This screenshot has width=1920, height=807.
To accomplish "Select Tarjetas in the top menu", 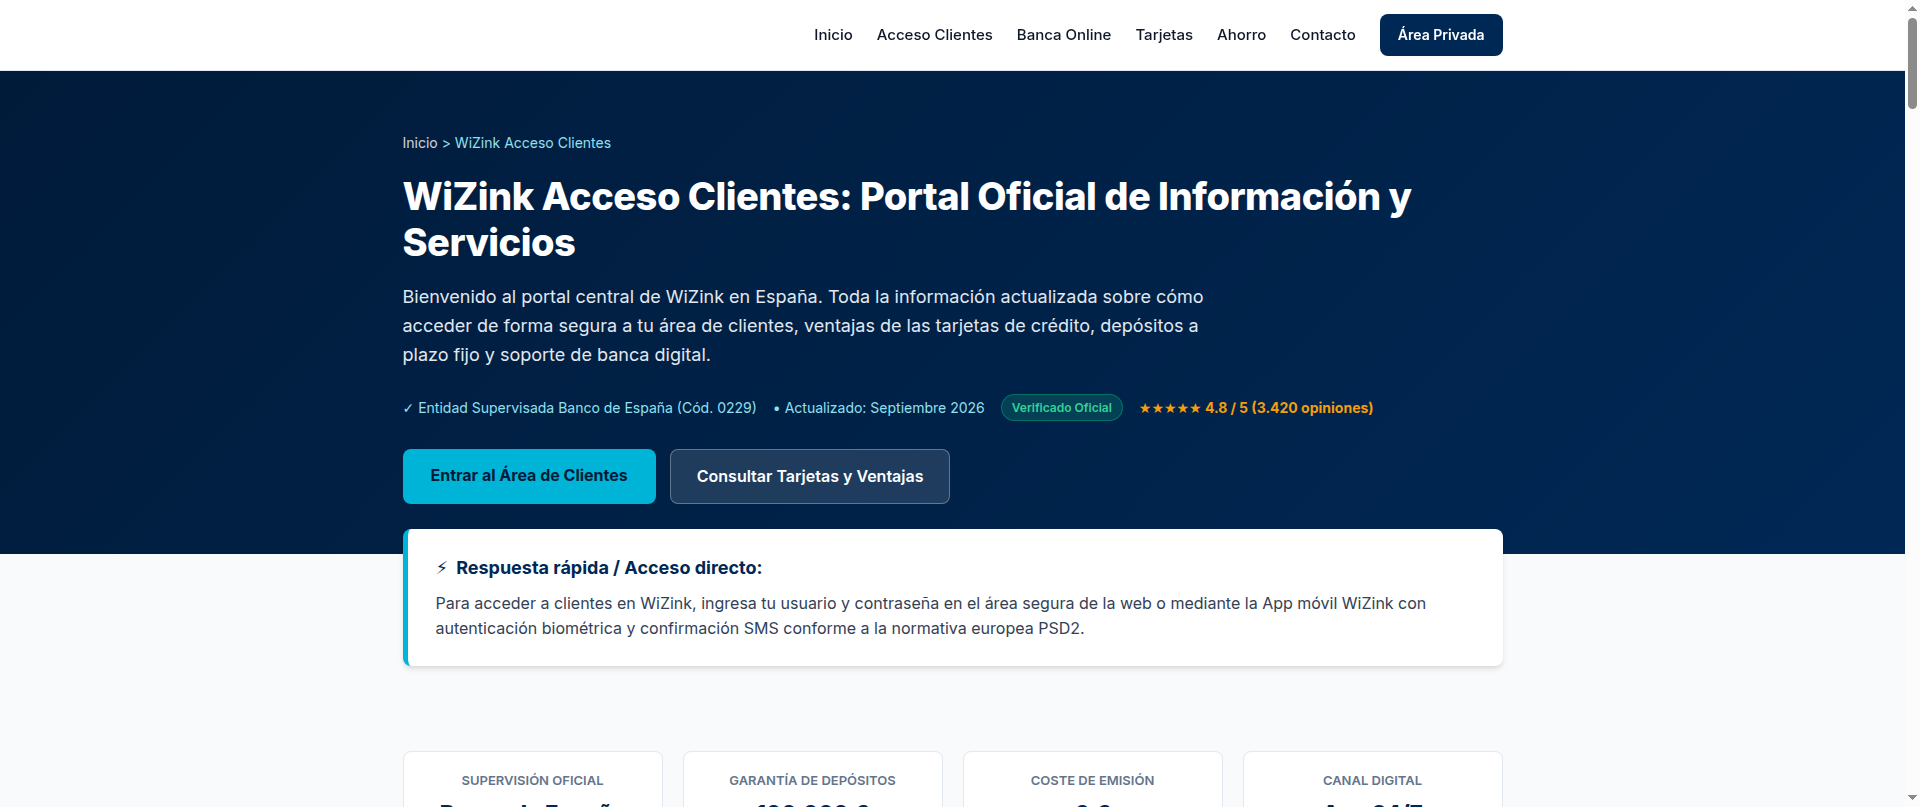I will 1164,35.
